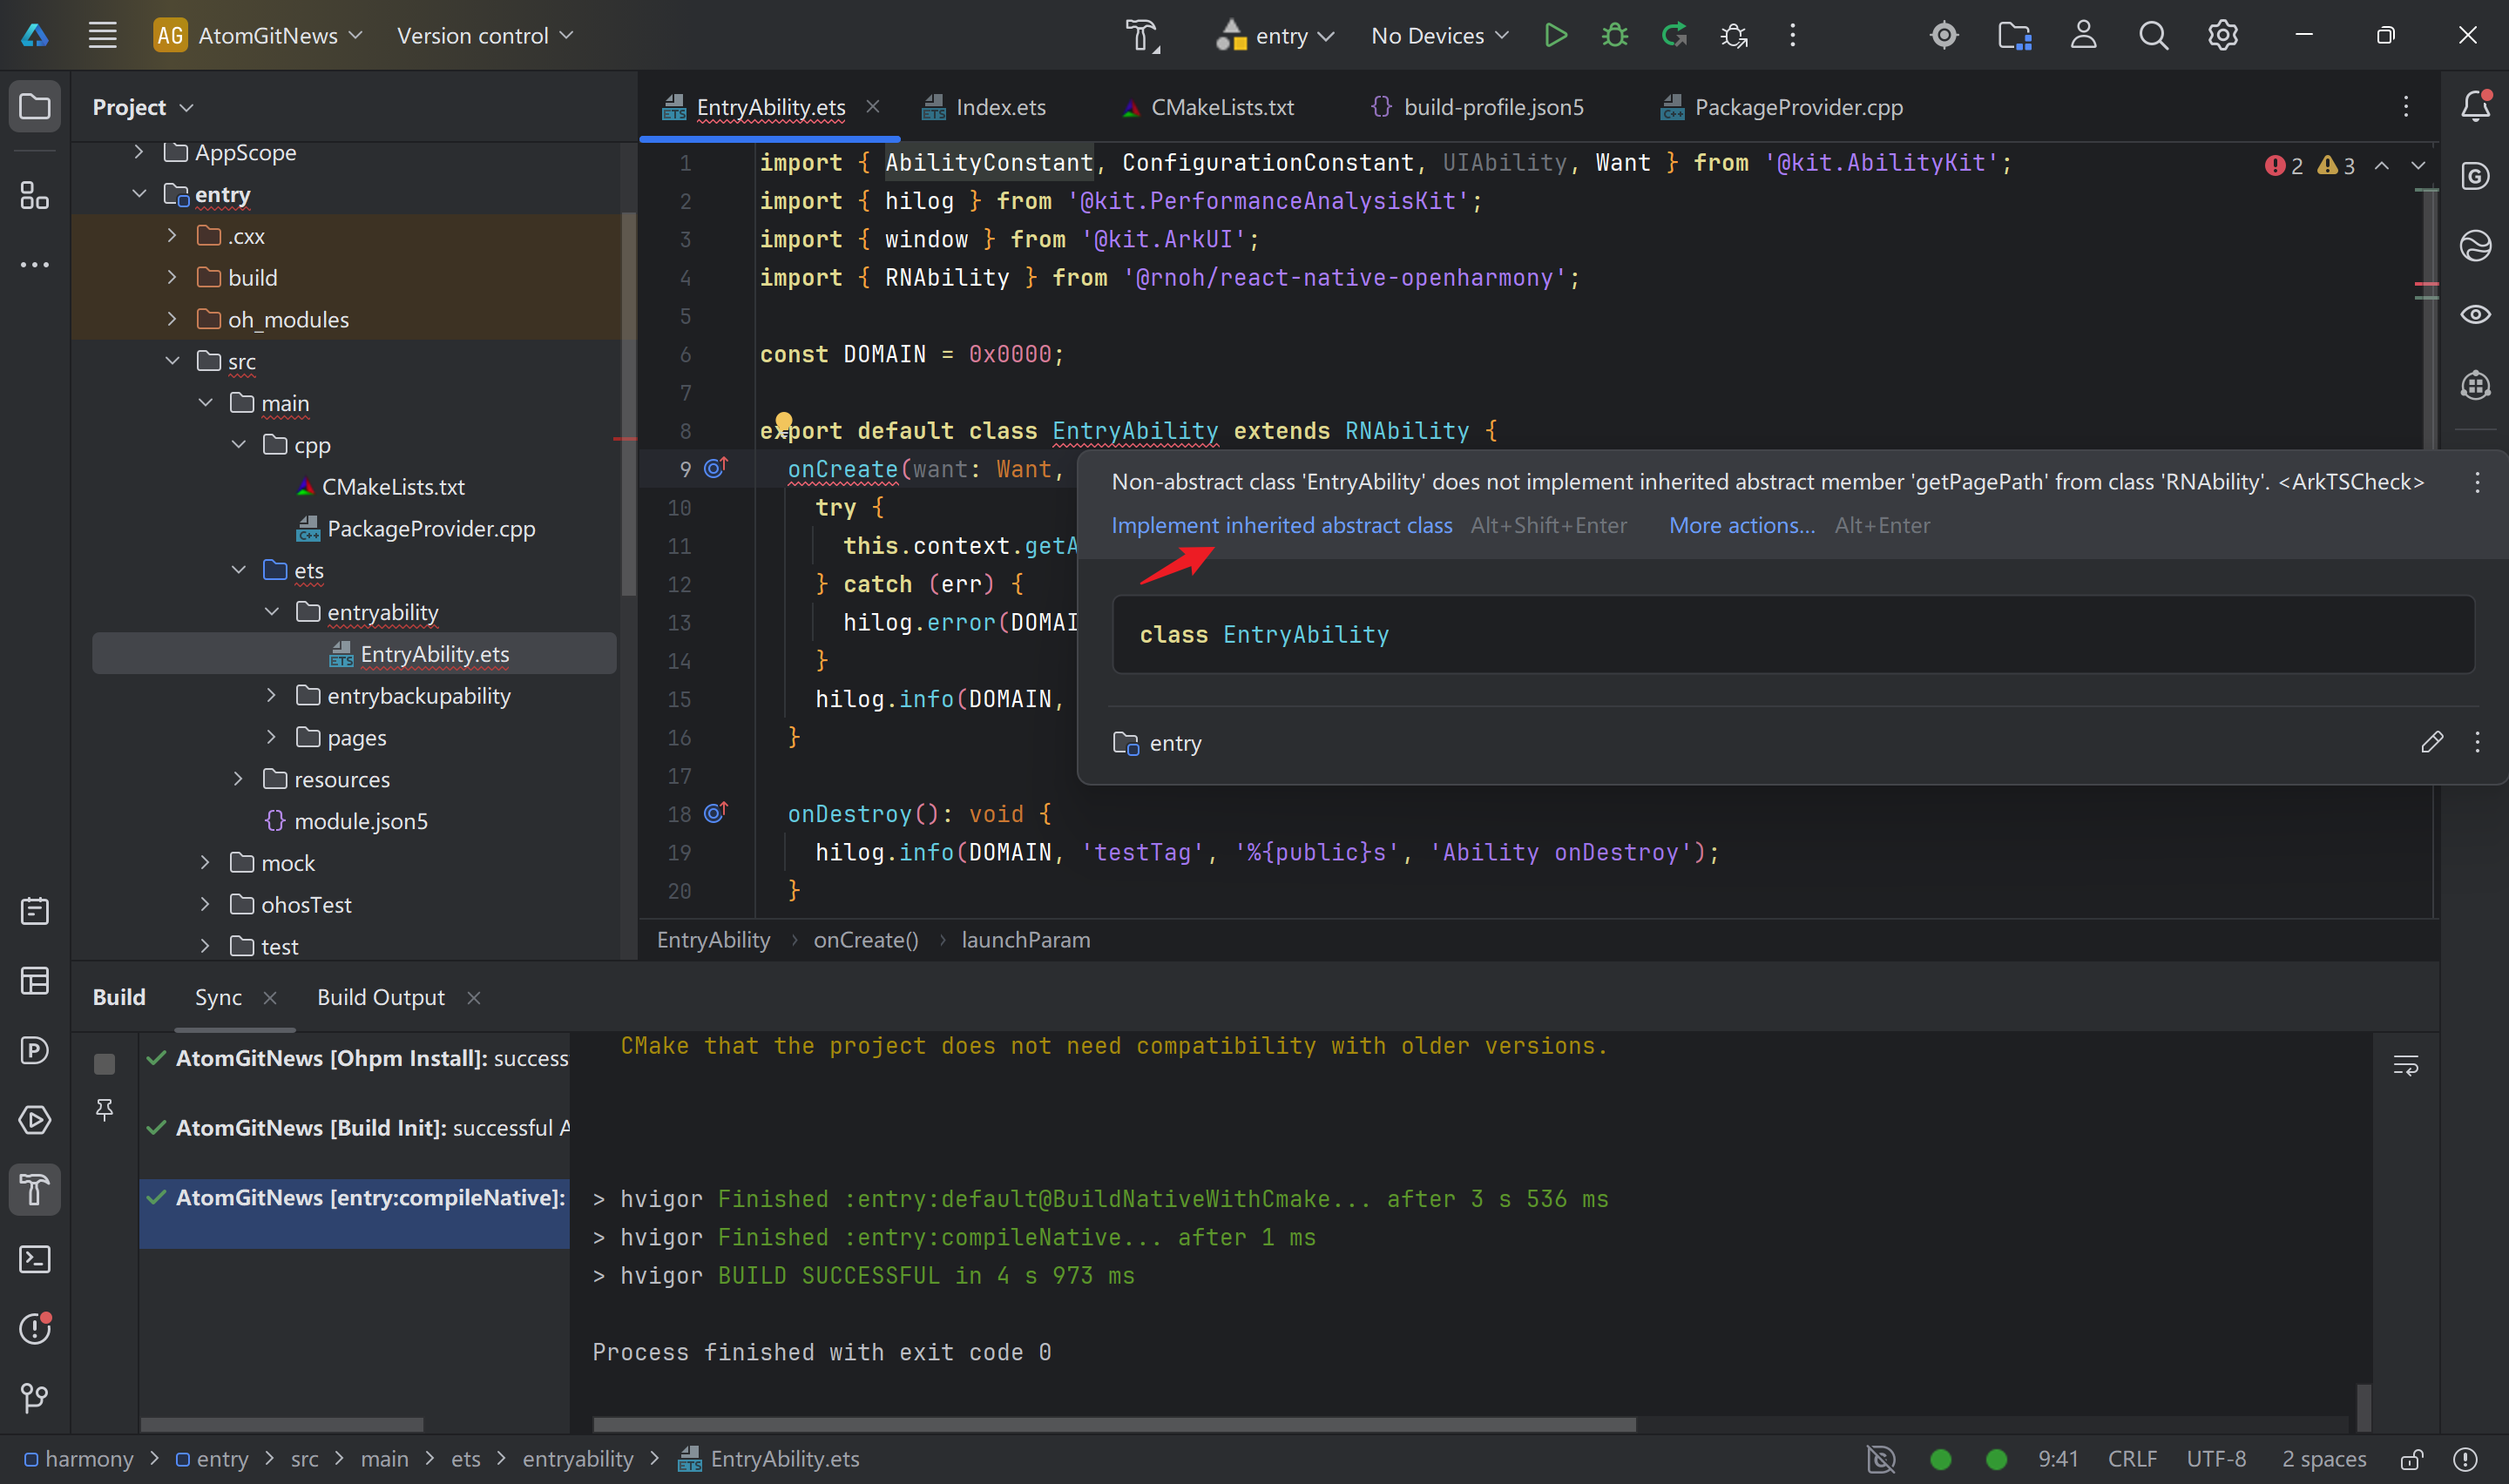2509x1484 pixels.
Task: Open the Terminal tool window icon
Action: tap(35, 1259)
